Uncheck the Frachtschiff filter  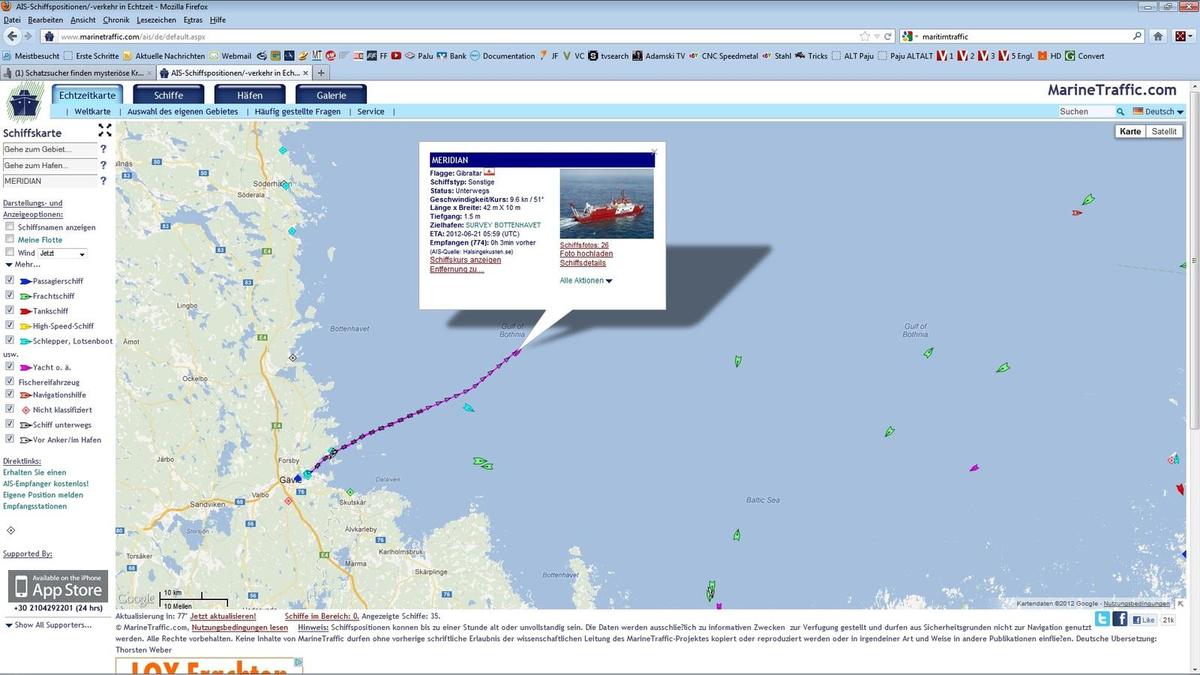point(10,296)
